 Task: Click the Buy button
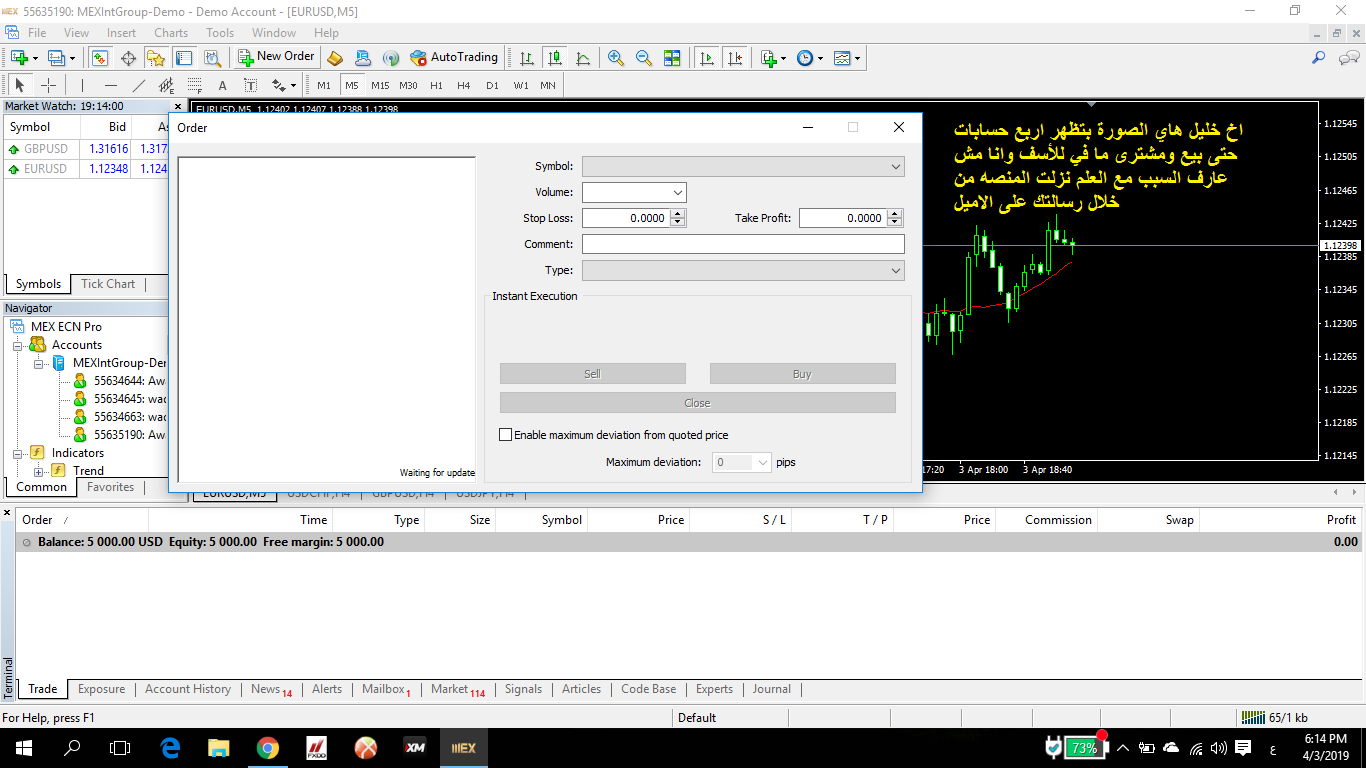click(802, 374)
